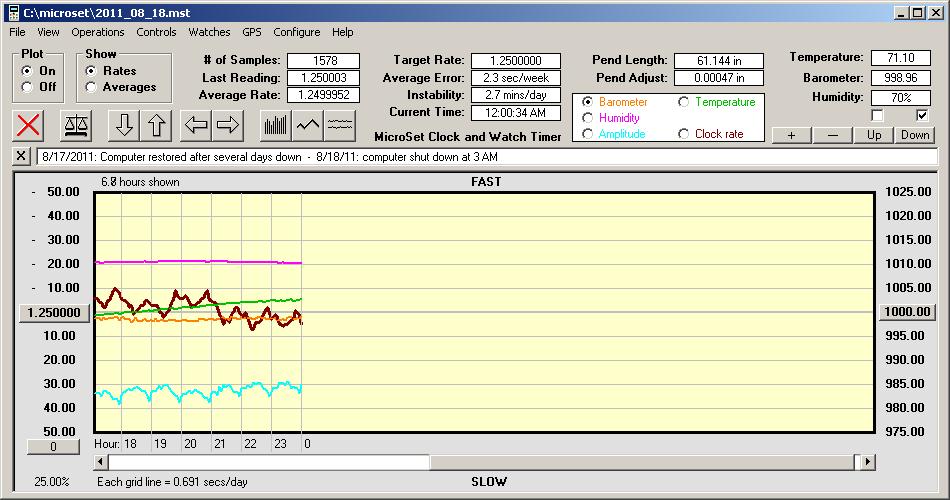Set Plot to Off
The width and height of the screenshot is (950, 500).
pos(26,87)
